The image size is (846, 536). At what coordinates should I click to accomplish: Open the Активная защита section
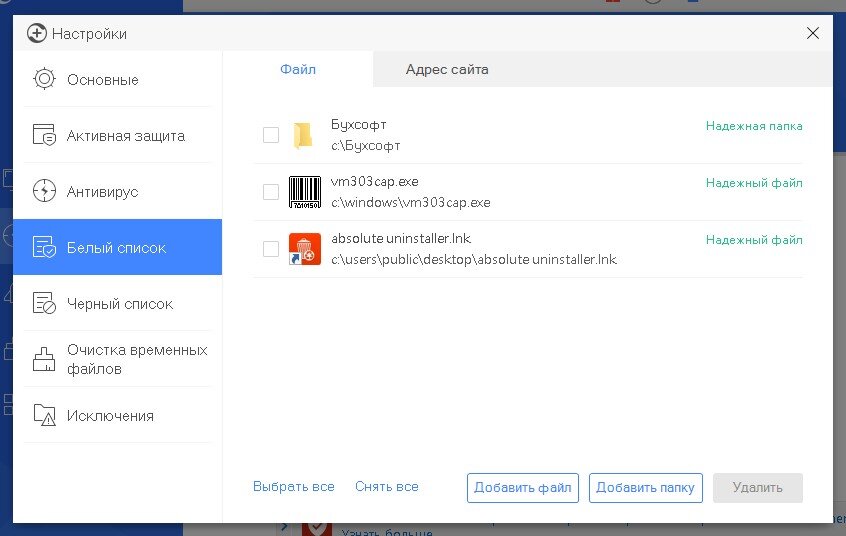click(117, 135)
